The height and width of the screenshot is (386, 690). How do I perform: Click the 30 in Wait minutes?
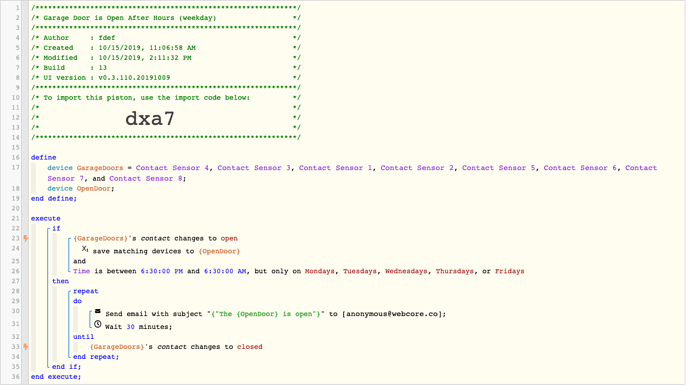click(130, 327)
